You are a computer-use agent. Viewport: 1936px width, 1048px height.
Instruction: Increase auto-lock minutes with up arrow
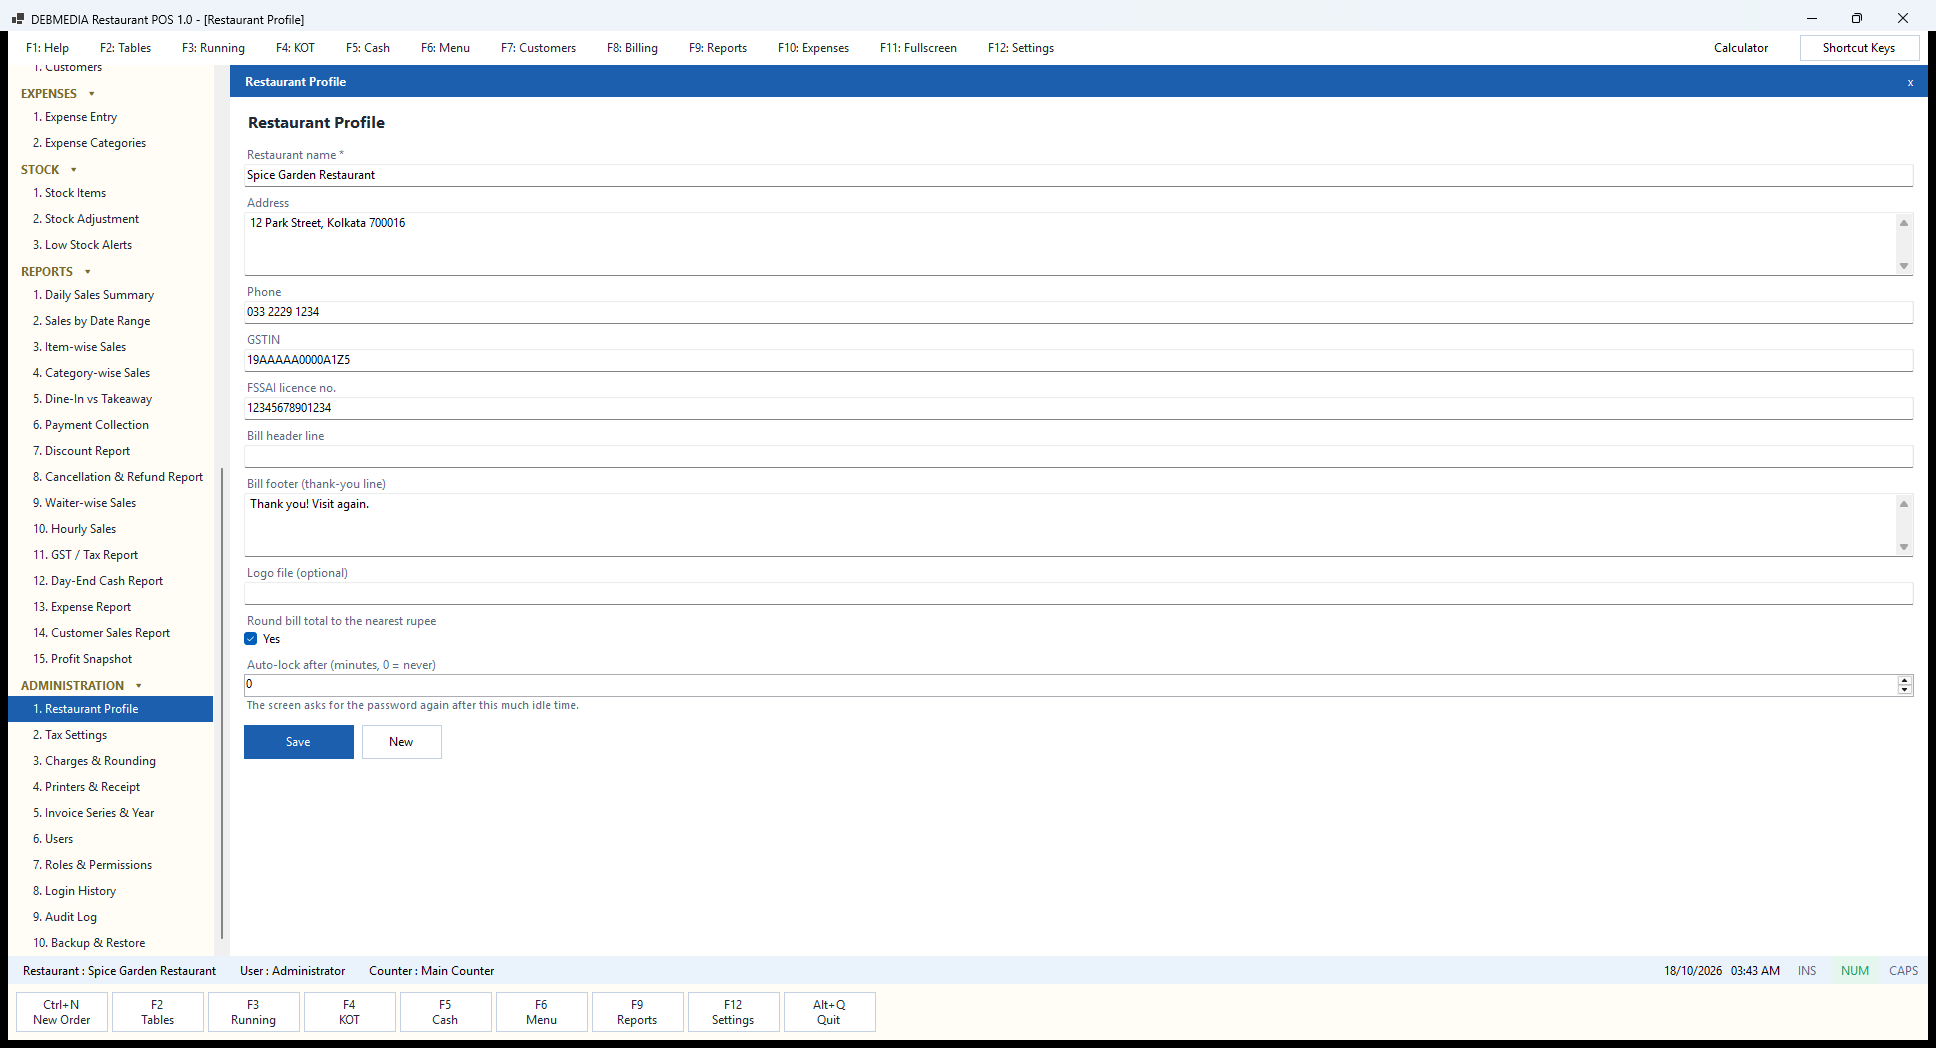click(x=1905, y=680)
